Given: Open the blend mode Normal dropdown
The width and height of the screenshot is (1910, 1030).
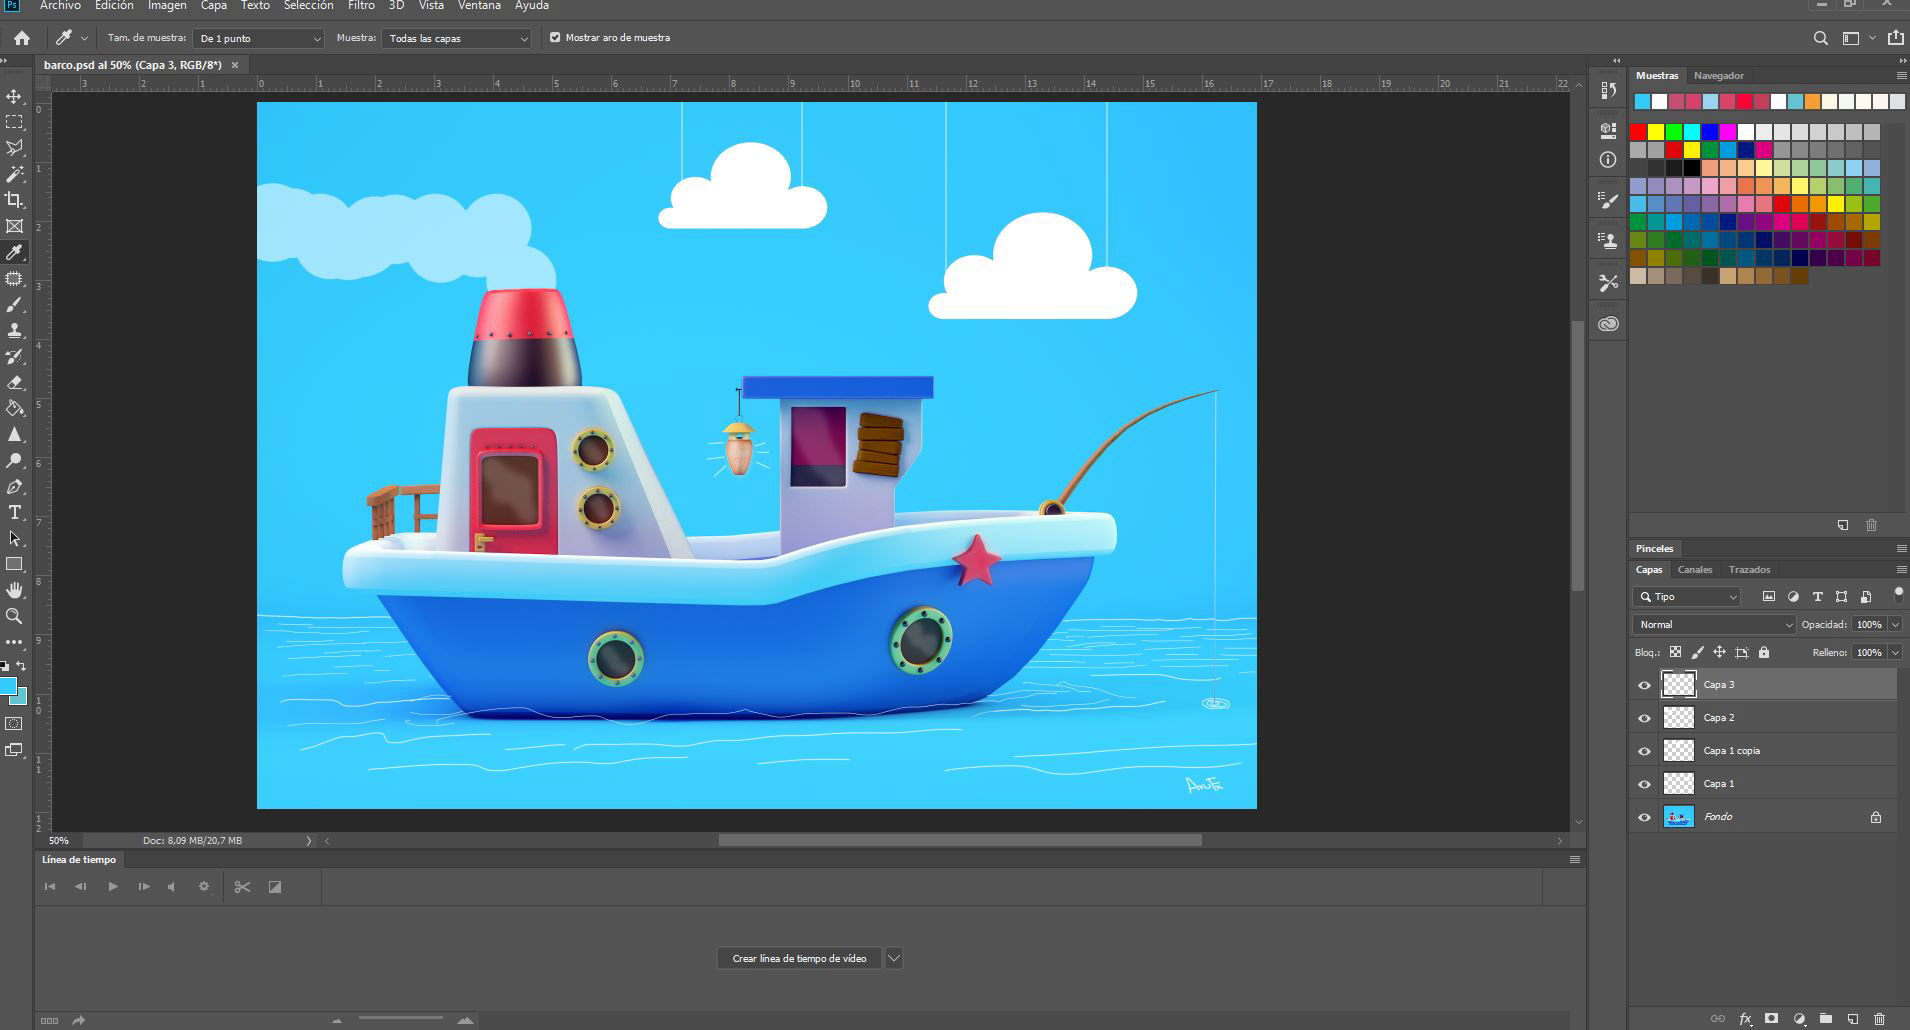Looking at the screenshot, I should [x=1714, y=624].
